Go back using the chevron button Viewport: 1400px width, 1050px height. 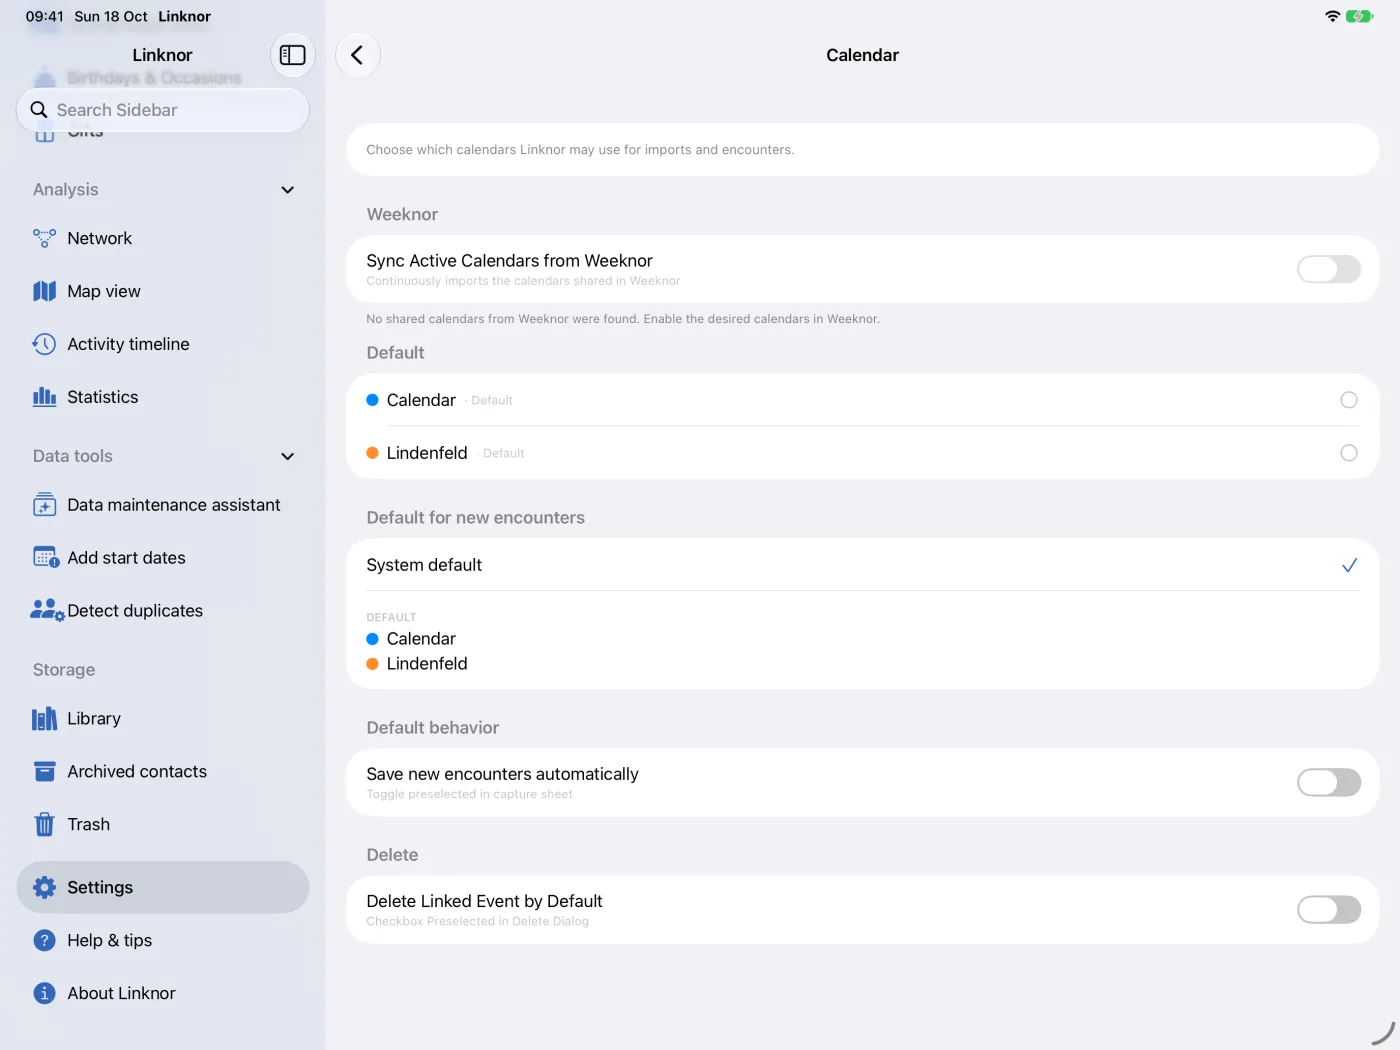coord(358,55)
